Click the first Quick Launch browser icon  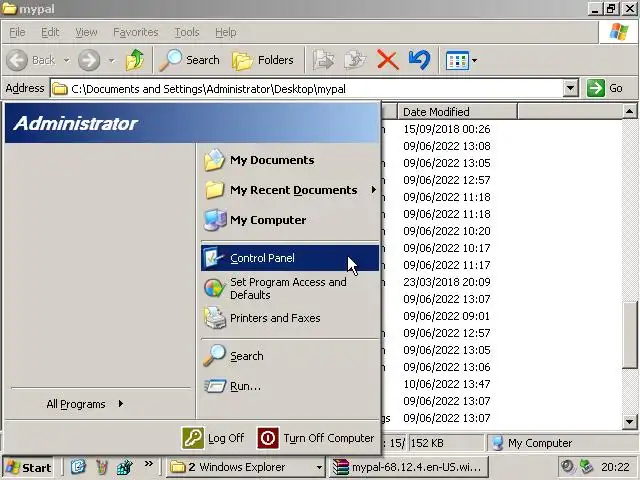pos(78,467)
